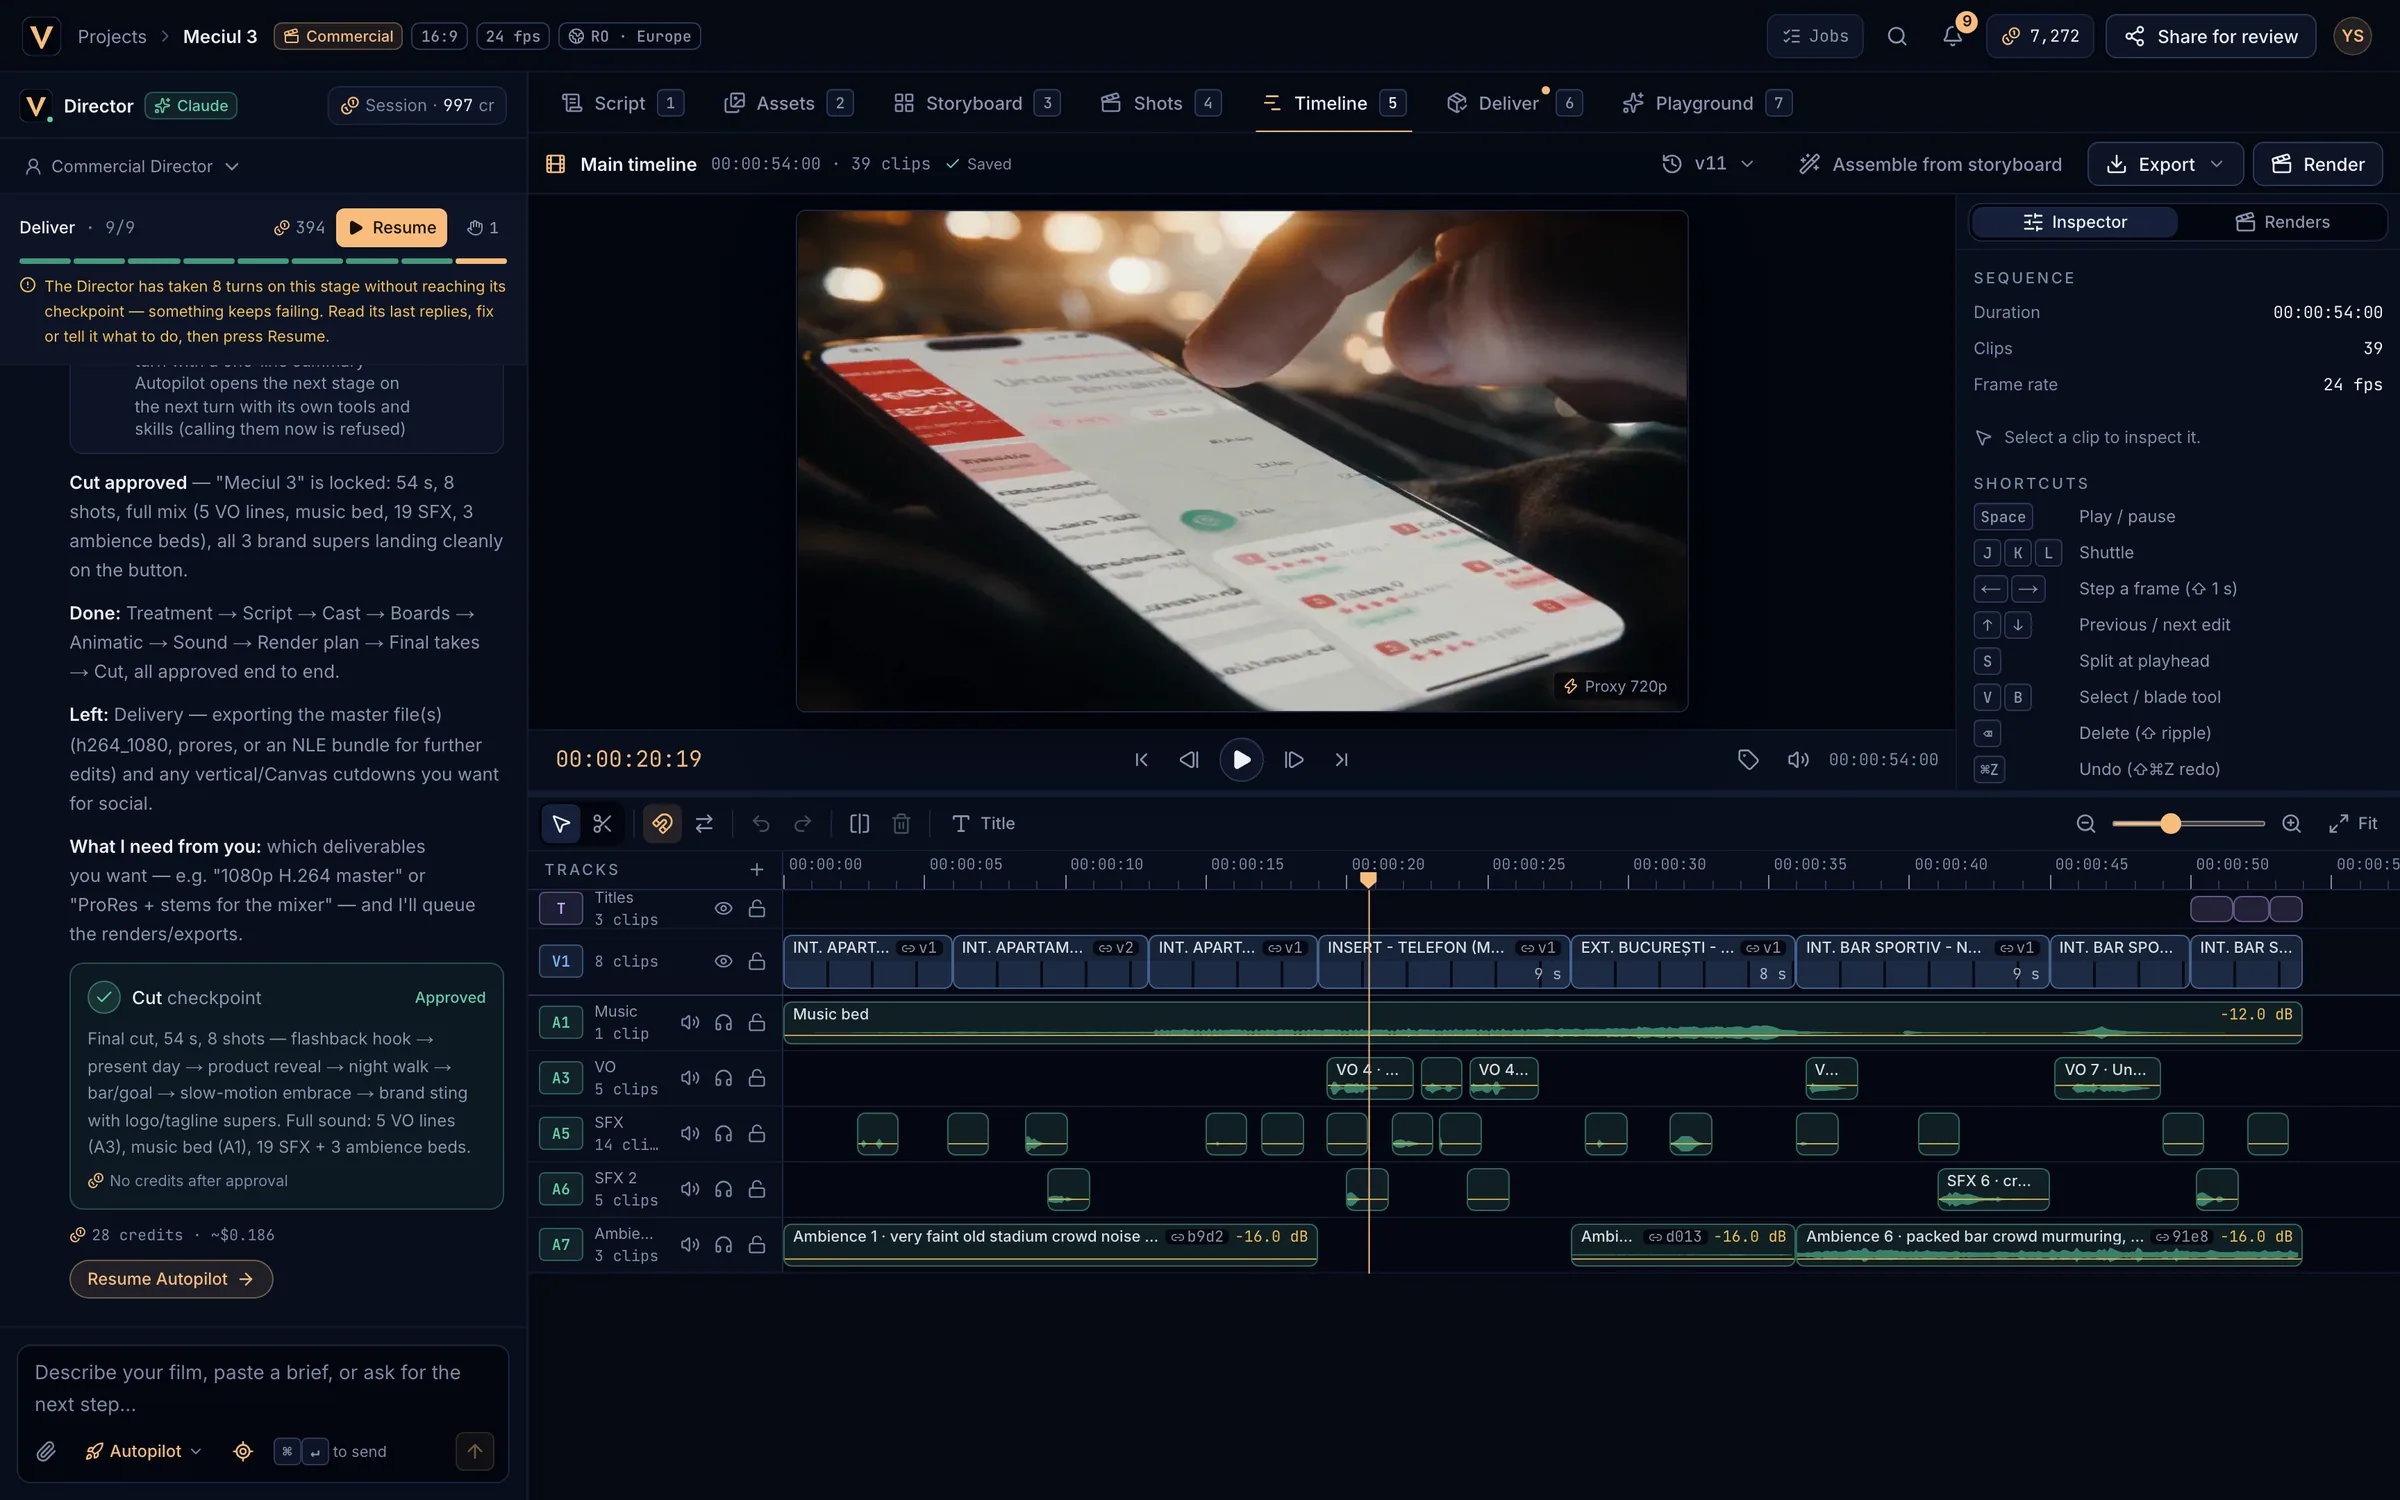Mute the Music A1 track

point(690,1022)
